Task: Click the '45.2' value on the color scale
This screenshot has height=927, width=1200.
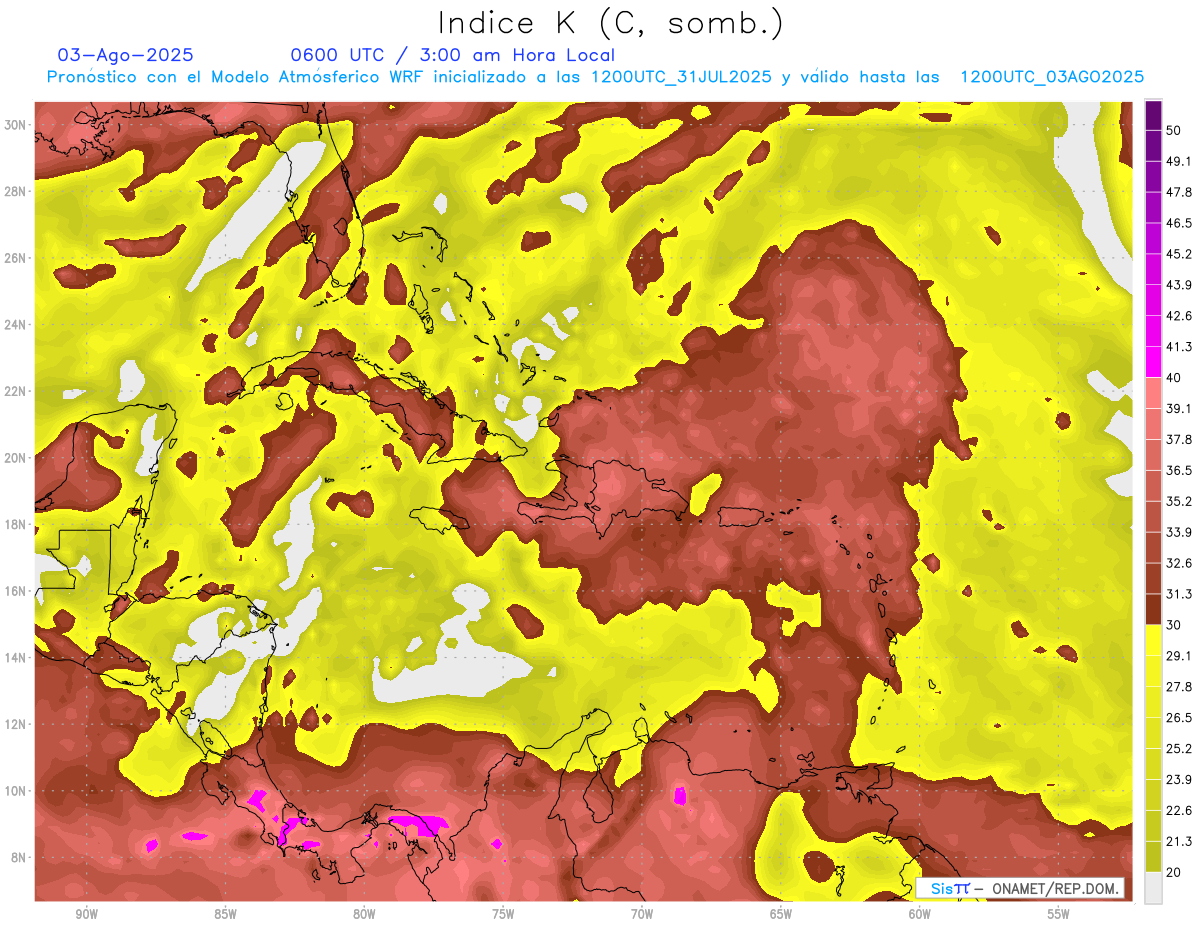Action: point(1178,254)
